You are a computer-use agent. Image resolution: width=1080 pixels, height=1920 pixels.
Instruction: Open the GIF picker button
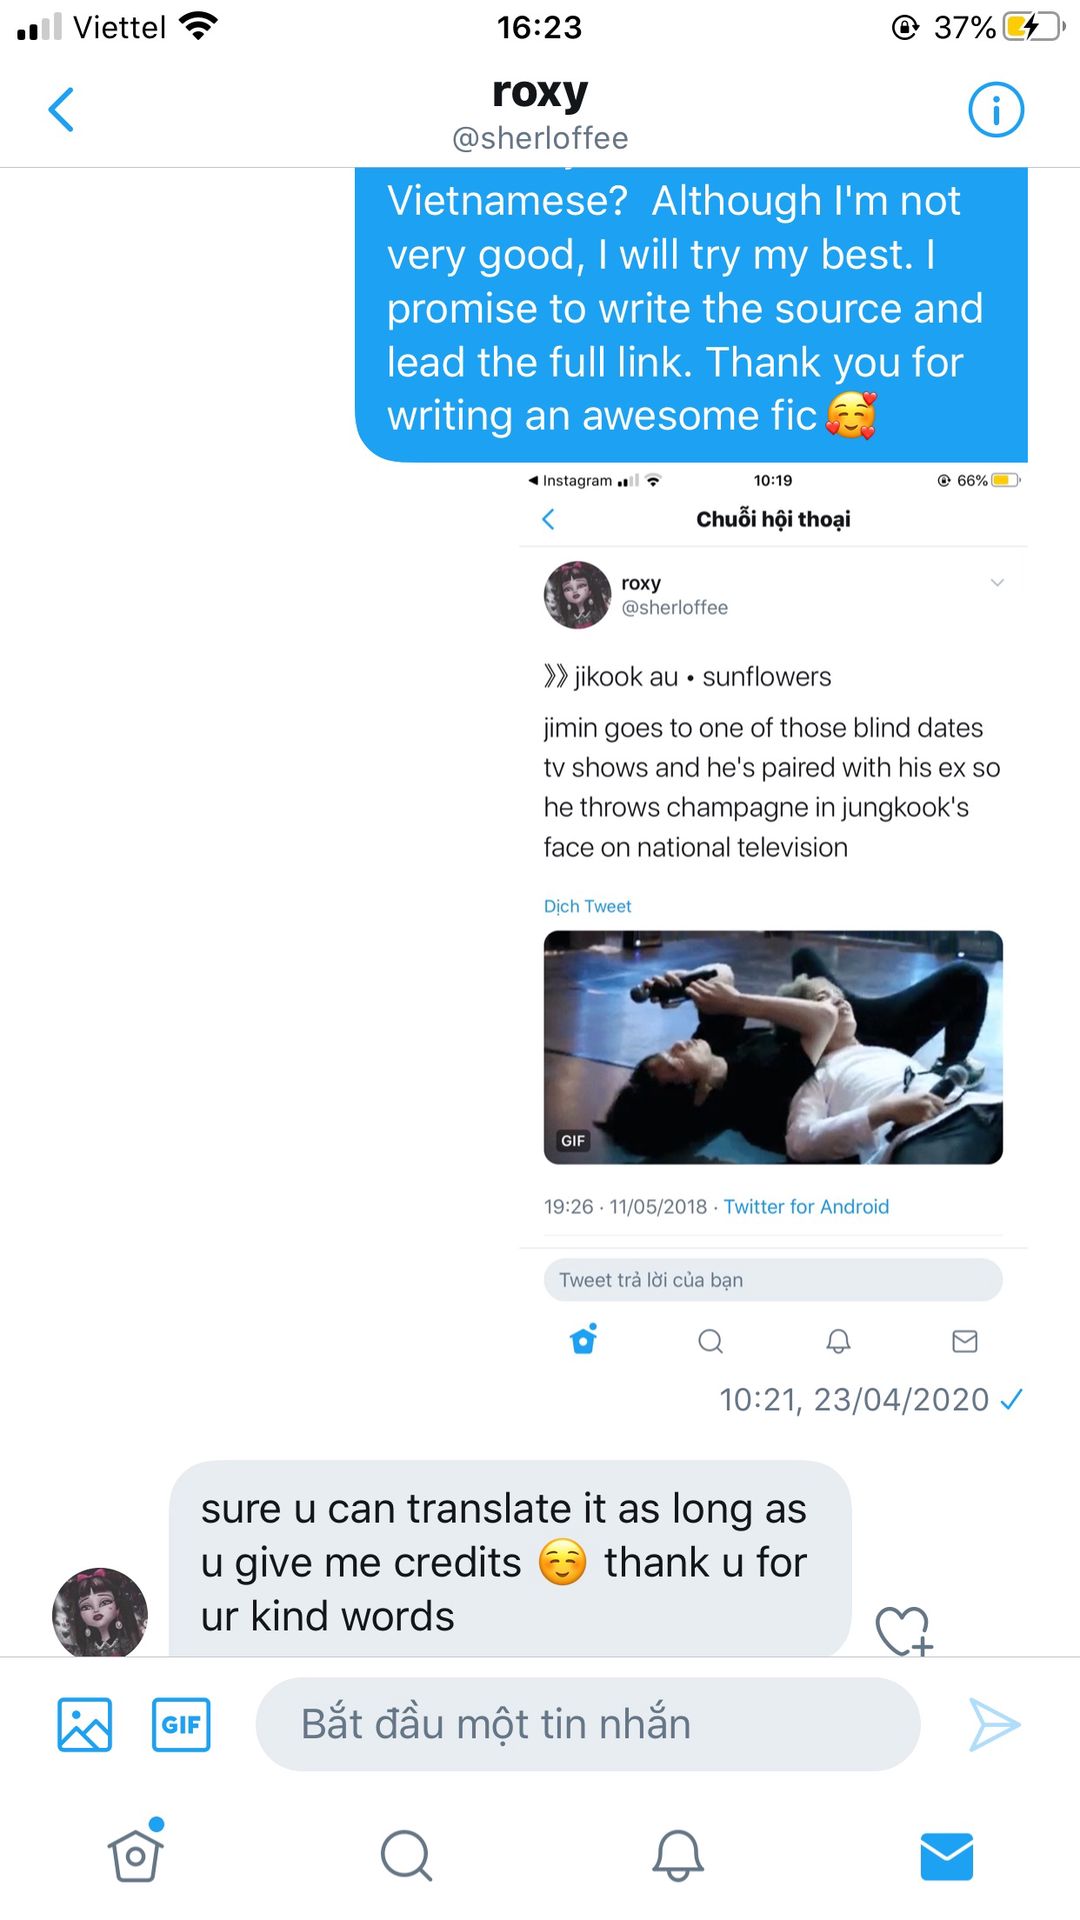click(x=181, y=1724)
